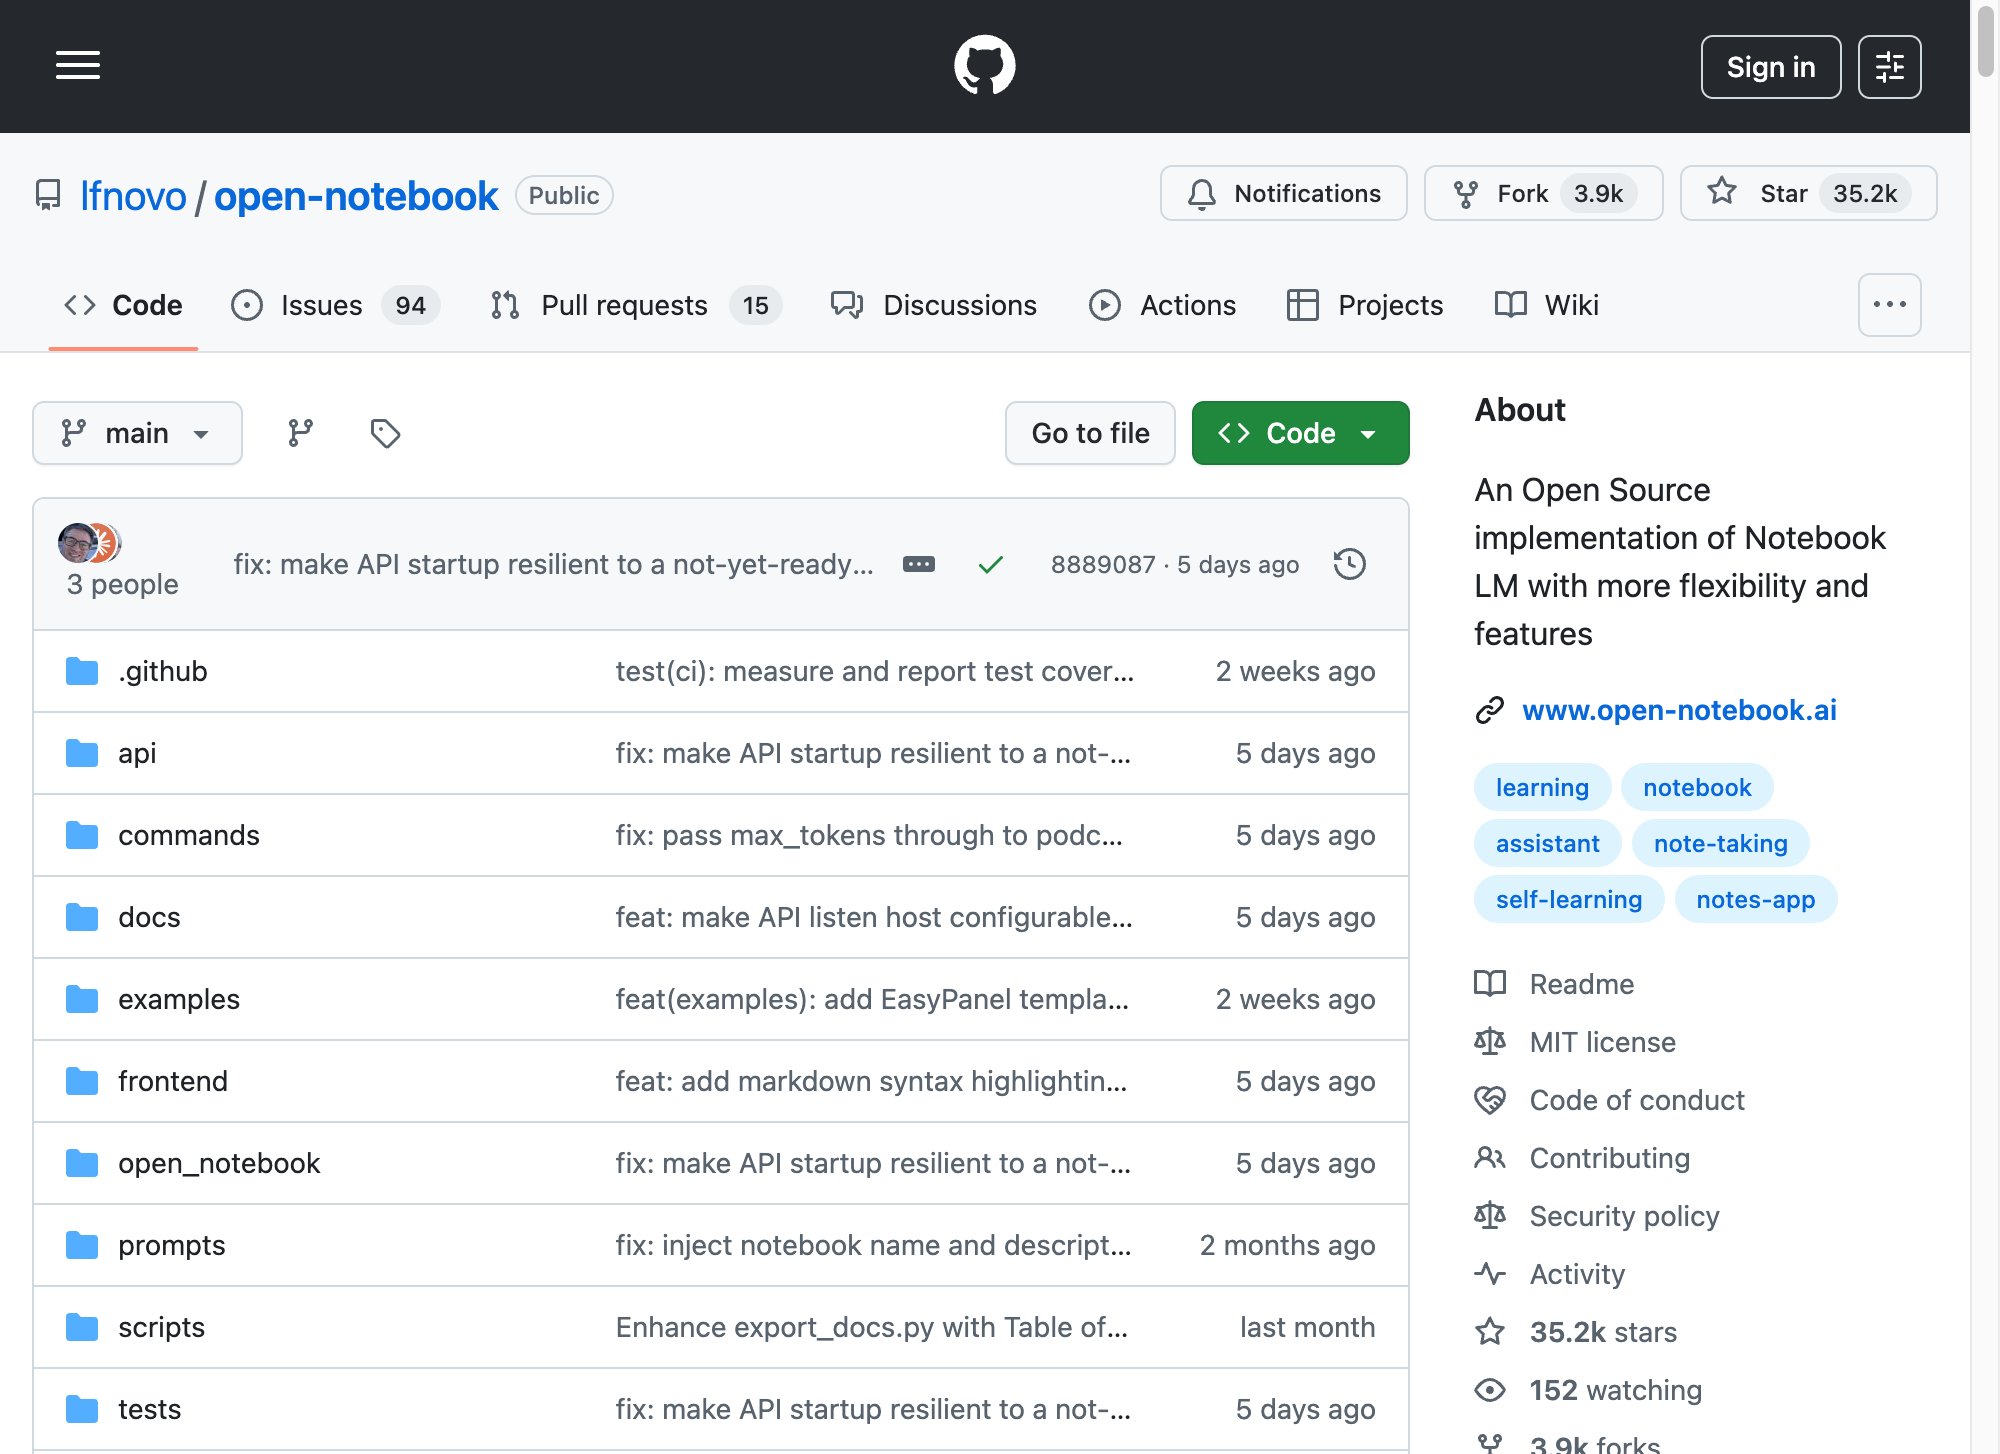Select the learning topic tag
Screen dimensions: 2000x1454
tap(1542, 788)
